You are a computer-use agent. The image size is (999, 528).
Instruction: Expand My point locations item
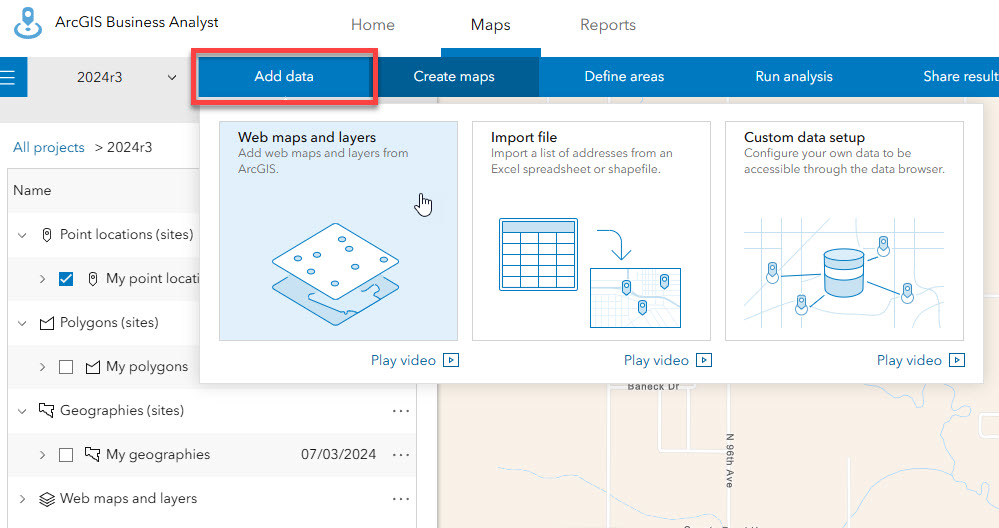pos(42,279)
